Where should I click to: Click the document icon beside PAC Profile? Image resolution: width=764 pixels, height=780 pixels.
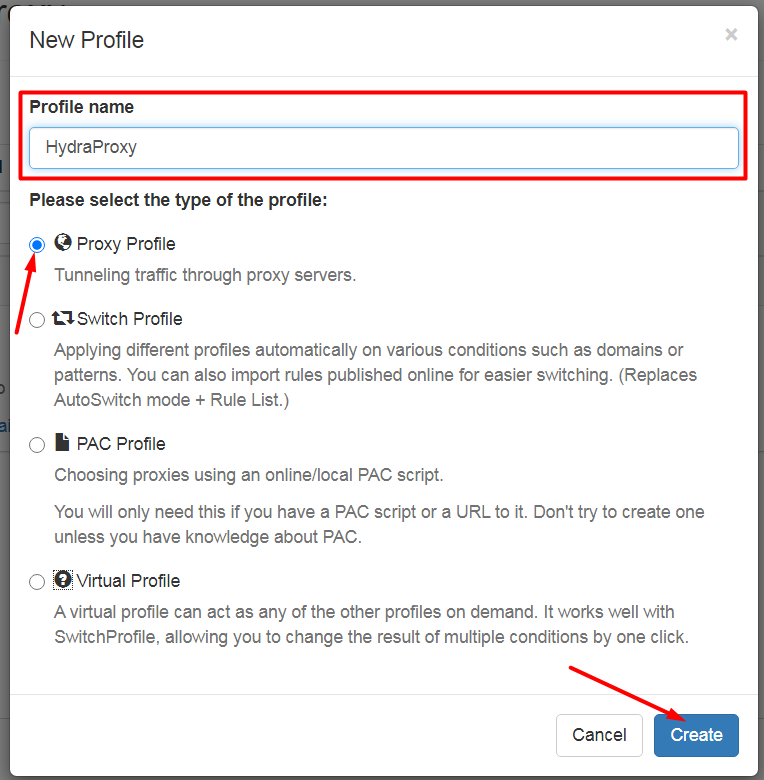tap(62, 442)
